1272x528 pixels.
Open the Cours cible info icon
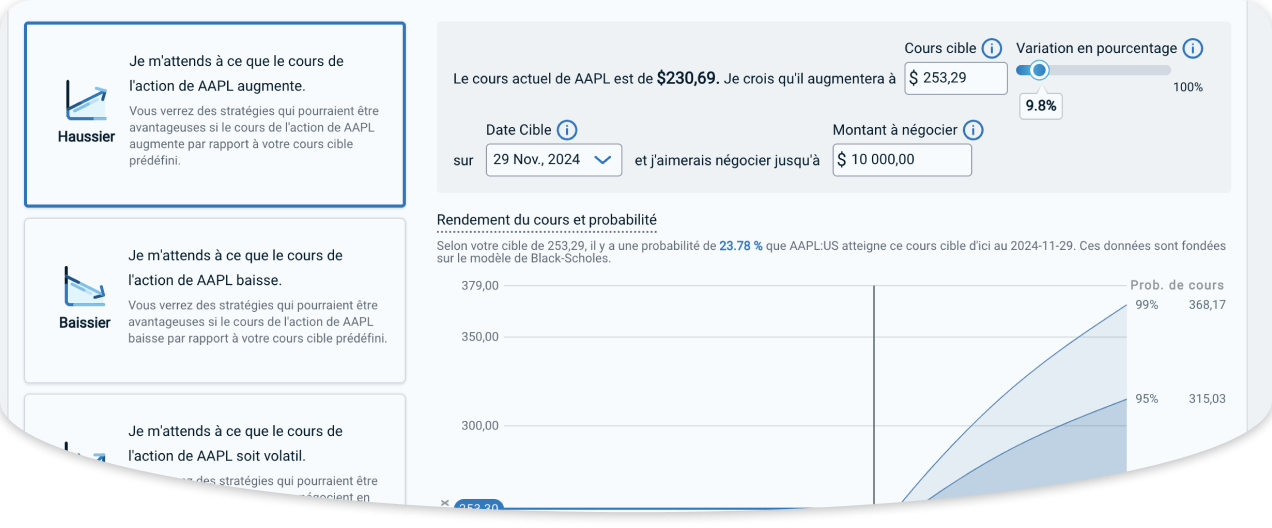(991, 48)
